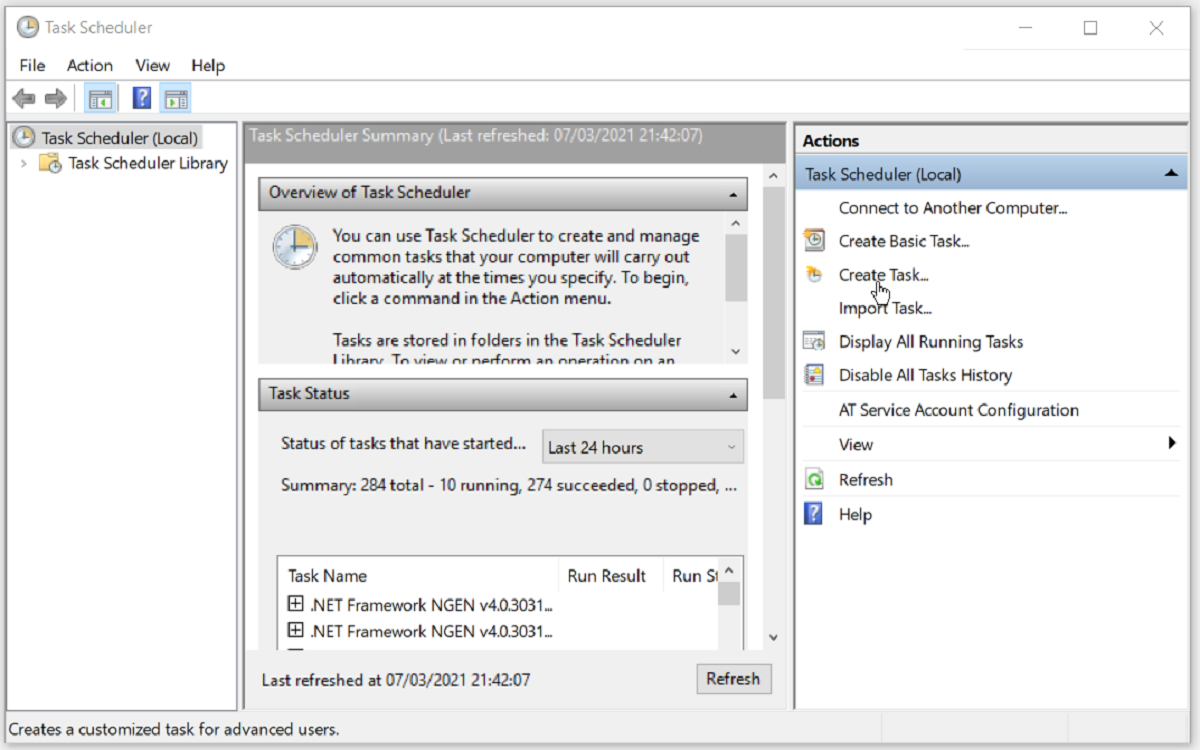Select Connect to Another Computer...

[x=953, y=208]
